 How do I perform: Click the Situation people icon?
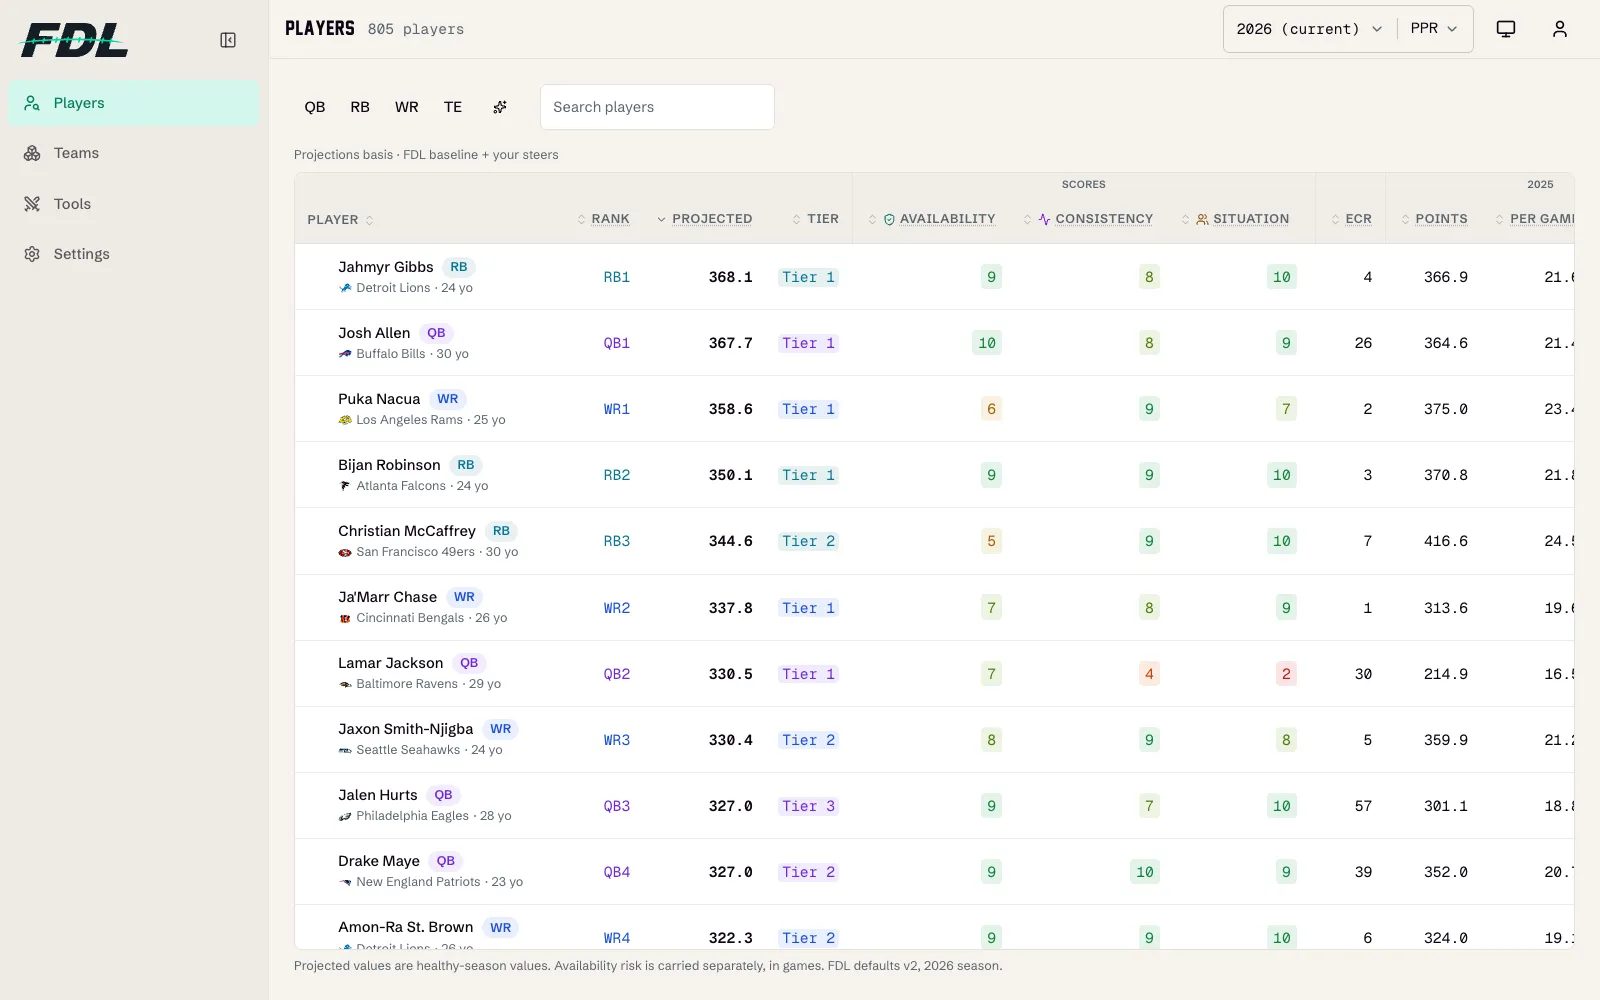click(x=1202, y=219)
